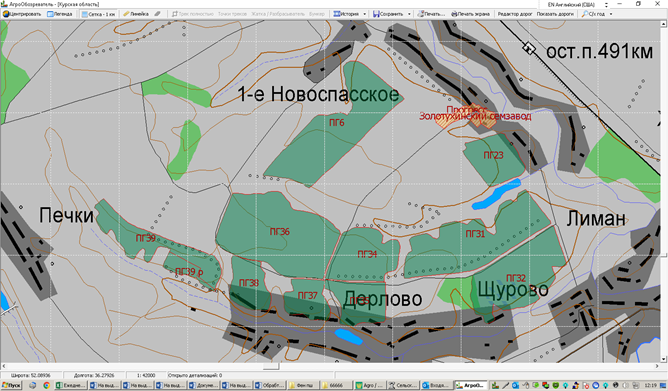This screenshot has width=668, height=391.
Task: Select field ПГ32 on the map
Action: tap(516, 278)
